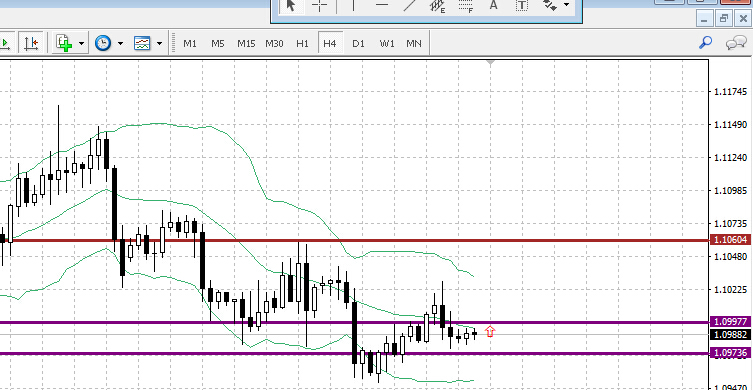Switch chart to D1 timeframe
Viewport: 753px width, 390px height.
coord(358,44)
